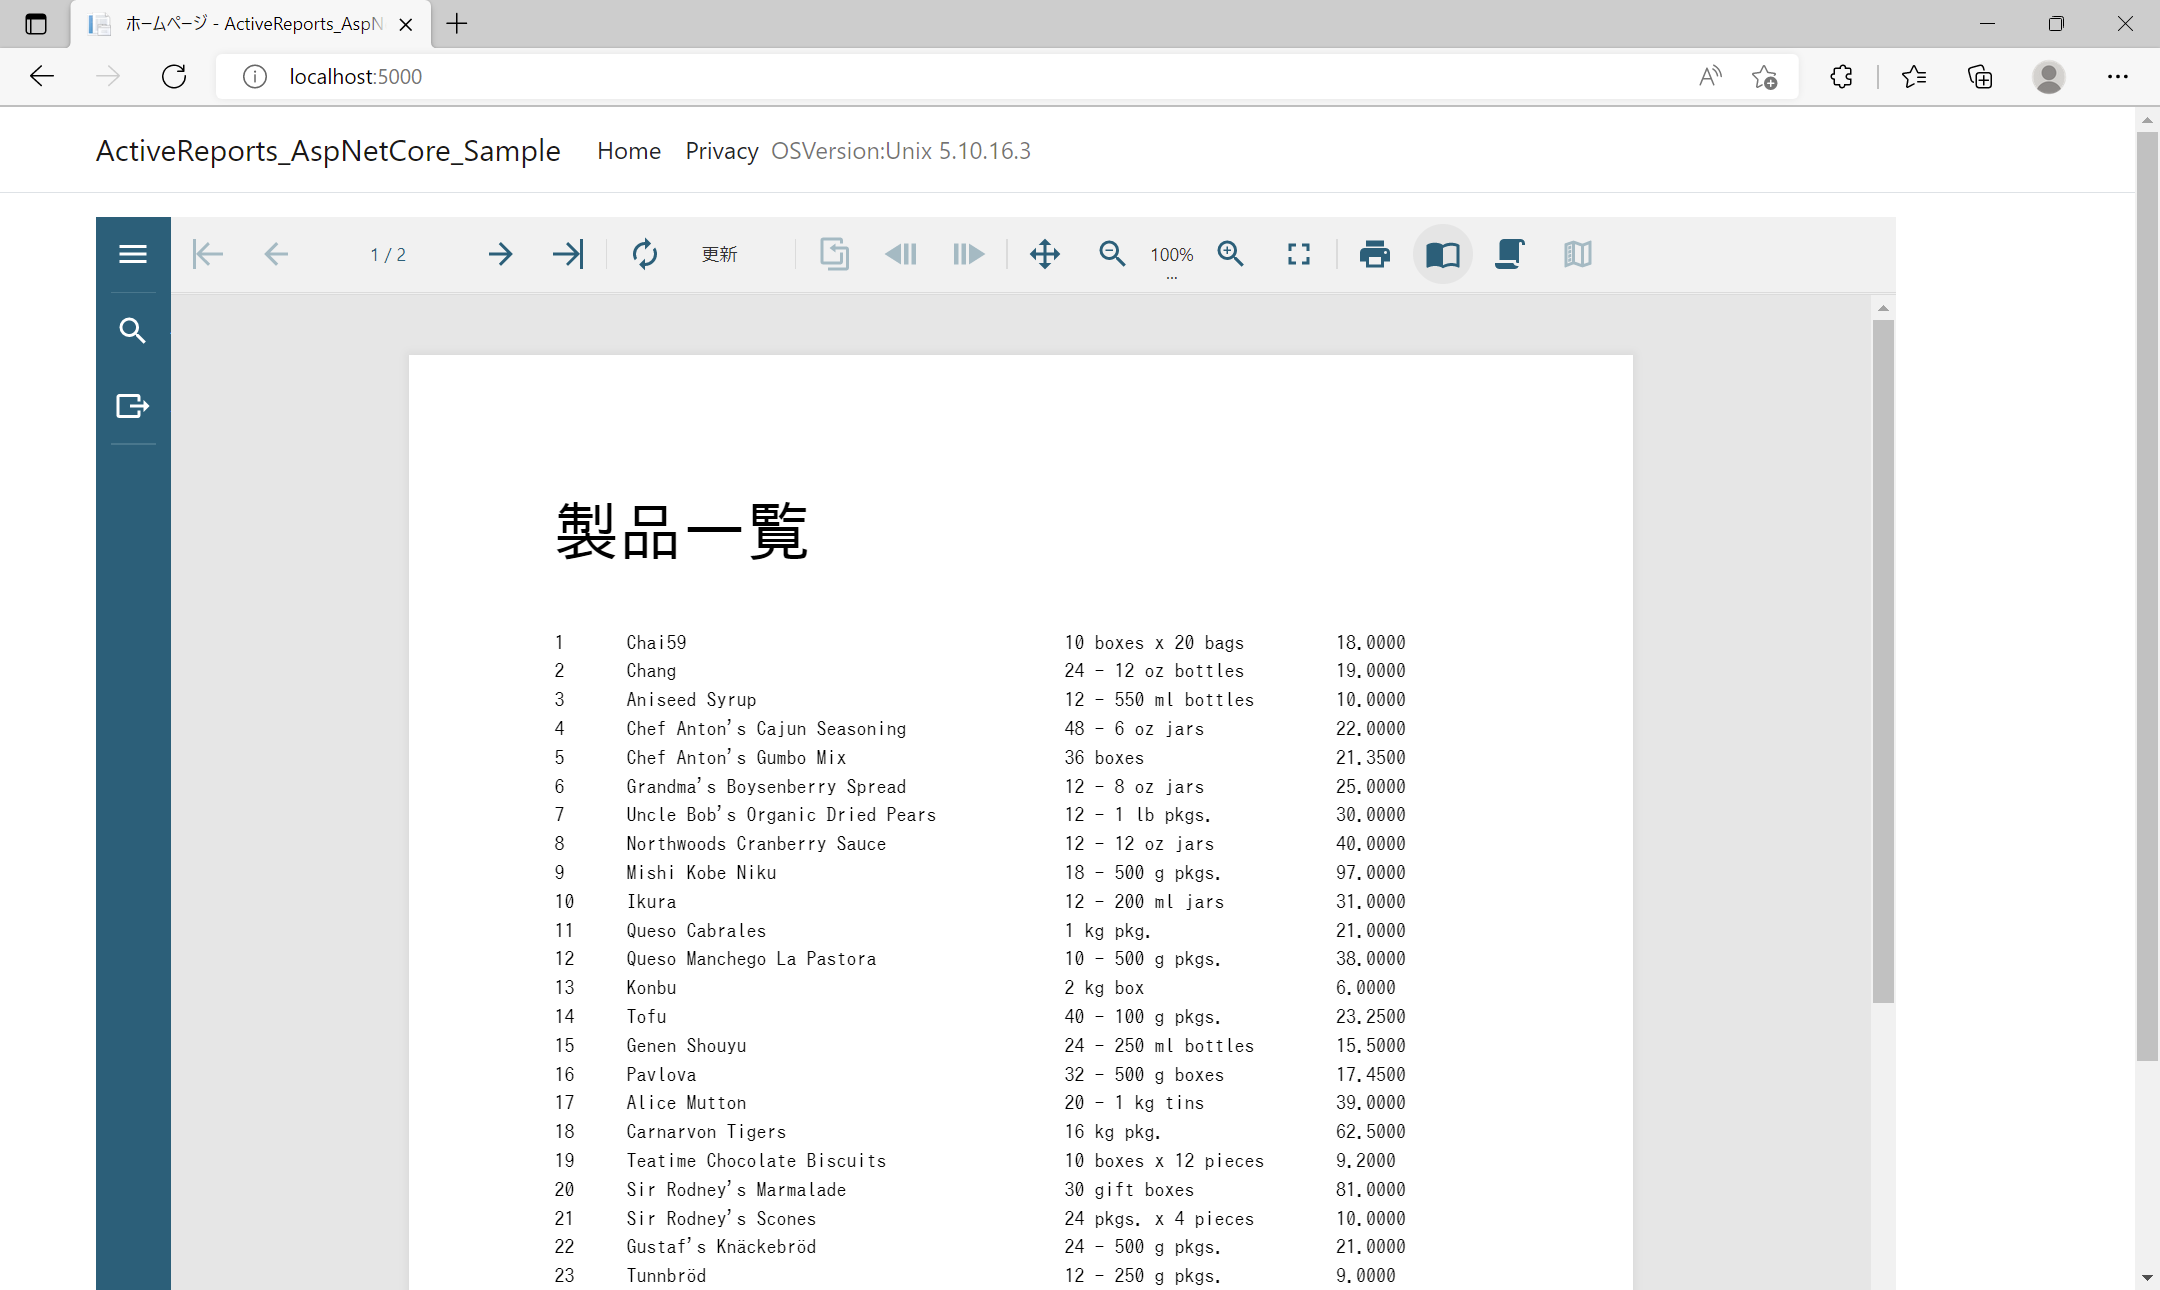Click the 更新 refresh button
The image size is (2160, 1290).
(719, 254)
